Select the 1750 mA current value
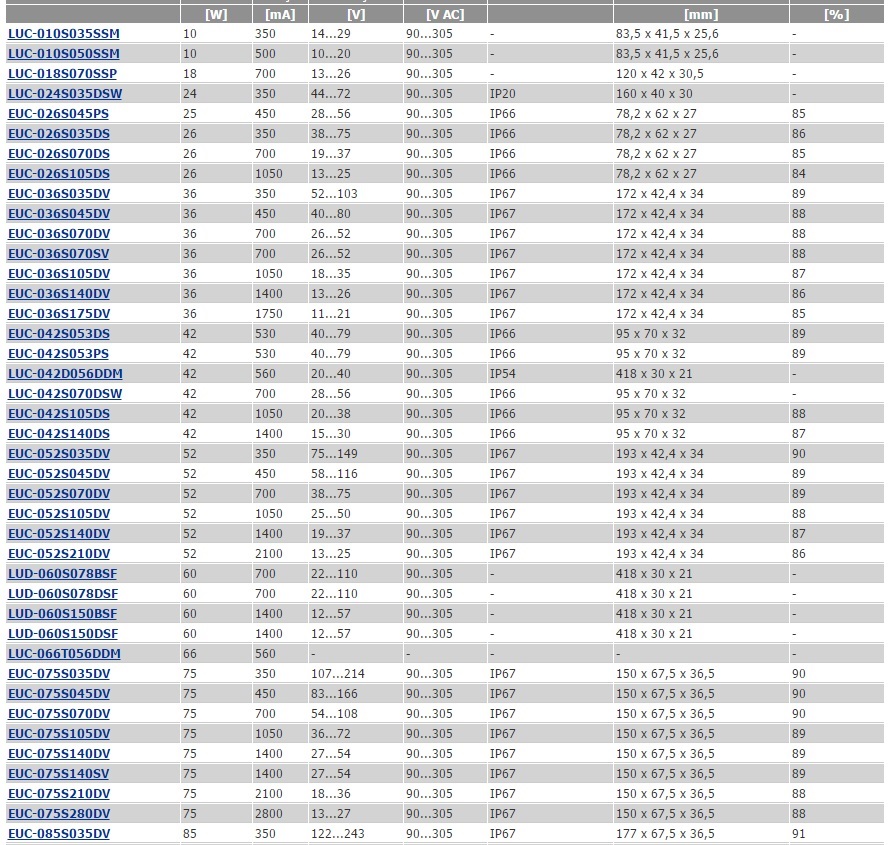 coord(269,314)
